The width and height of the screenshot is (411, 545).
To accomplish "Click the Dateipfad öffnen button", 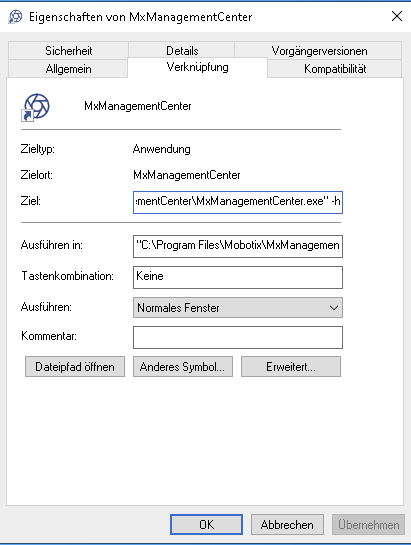I will pyautogui.click(x=75, y=366).
